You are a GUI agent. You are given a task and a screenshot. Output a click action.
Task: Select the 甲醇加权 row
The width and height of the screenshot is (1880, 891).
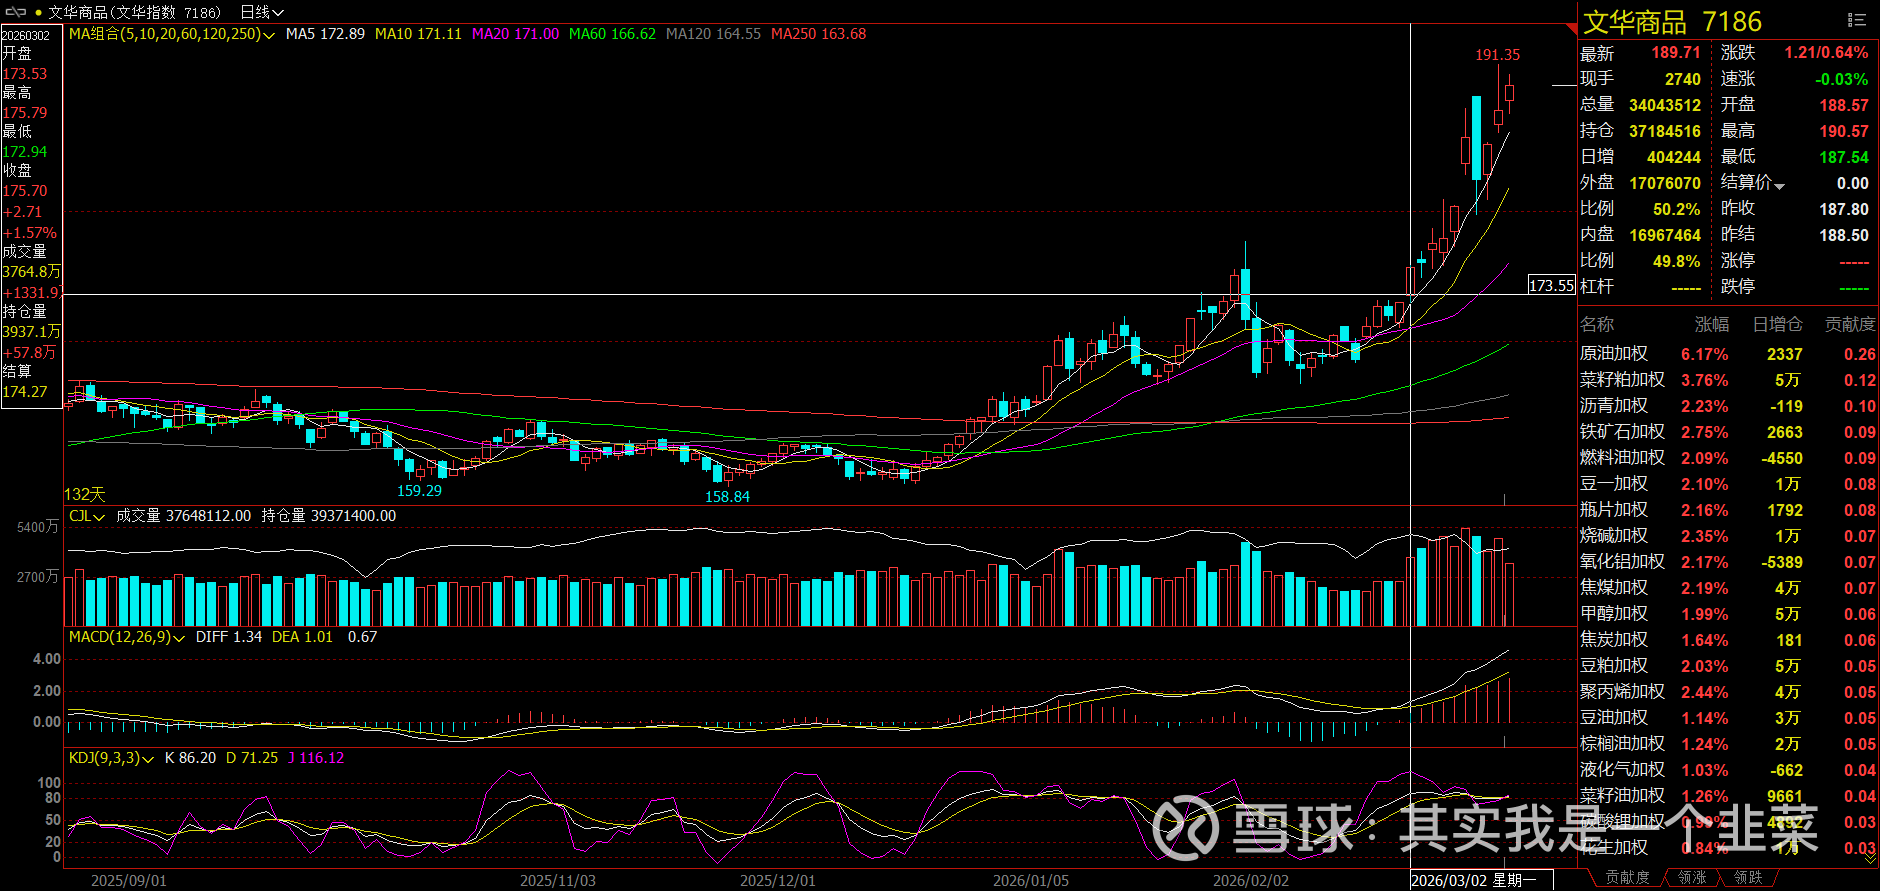coord(1728,614)
